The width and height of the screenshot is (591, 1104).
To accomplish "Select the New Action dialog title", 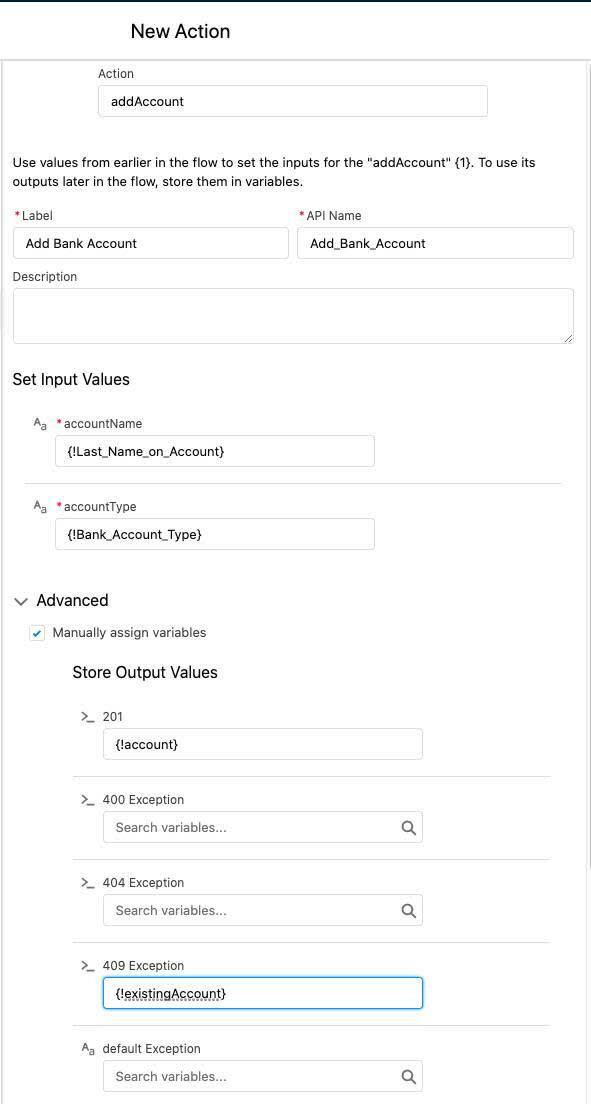I will (179, 31).
